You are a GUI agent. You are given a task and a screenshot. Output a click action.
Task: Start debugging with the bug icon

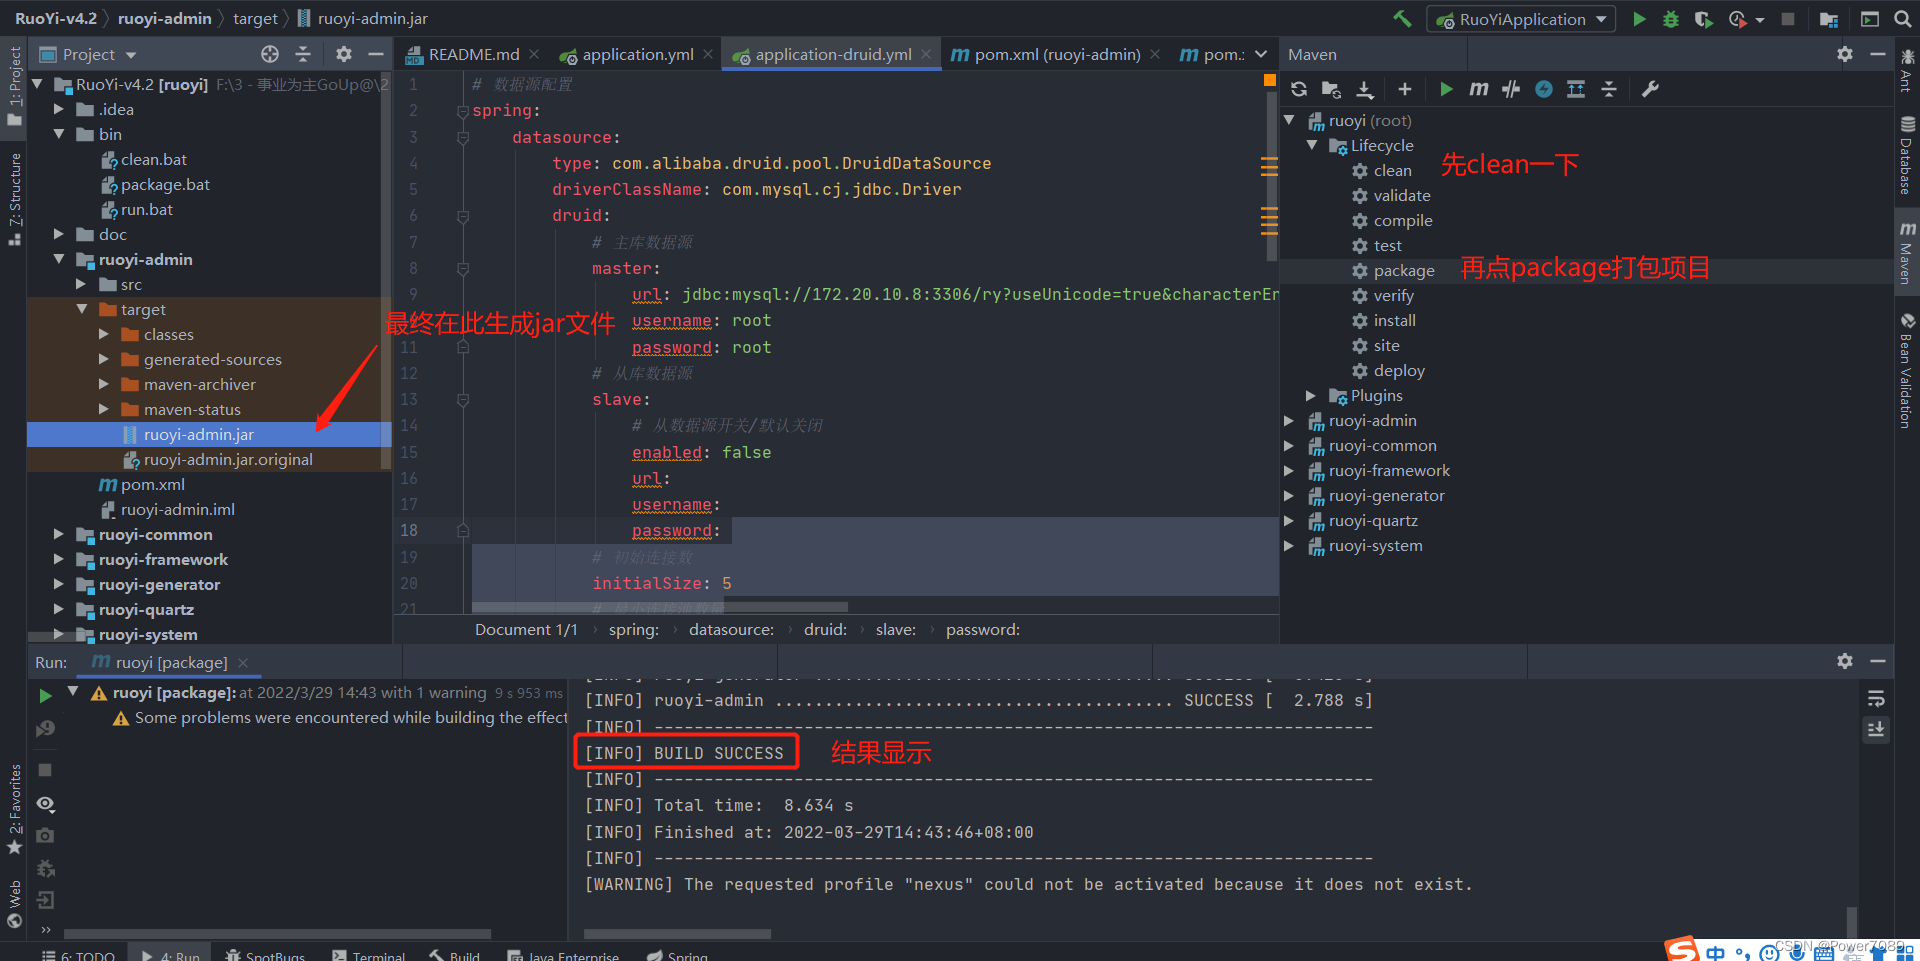[x=1670, y=19]
